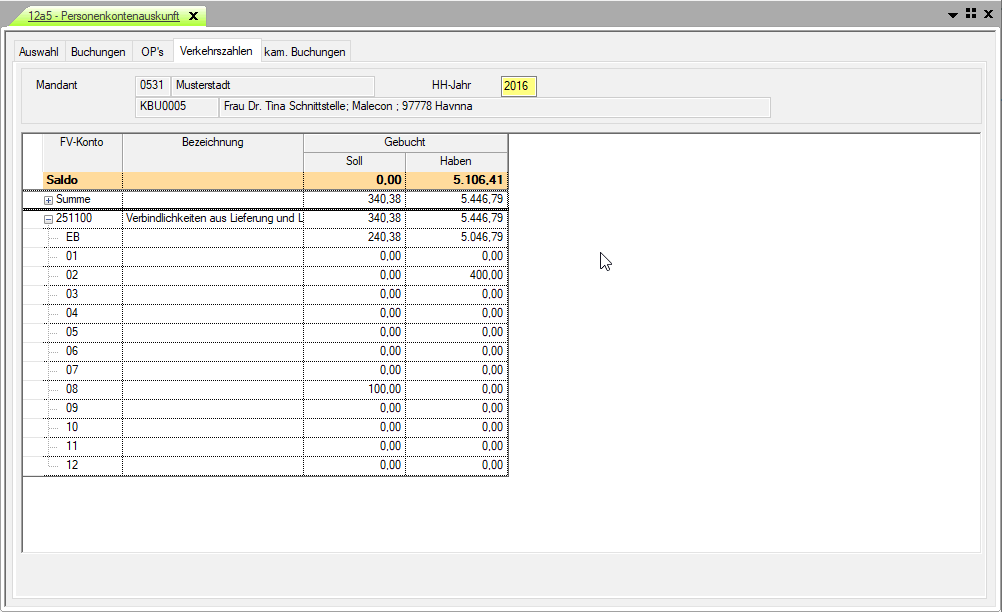This screenshot has height=612, width=1002.
Task: Select the EB opening balance row
Action: pyautogui.click(x=73, y=237)
